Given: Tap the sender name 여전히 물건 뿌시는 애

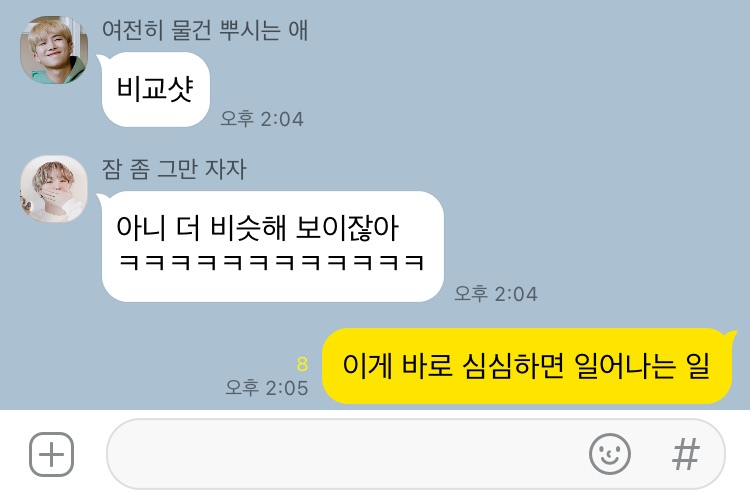Looking at the screenshot, I should [x=205, y=30].
